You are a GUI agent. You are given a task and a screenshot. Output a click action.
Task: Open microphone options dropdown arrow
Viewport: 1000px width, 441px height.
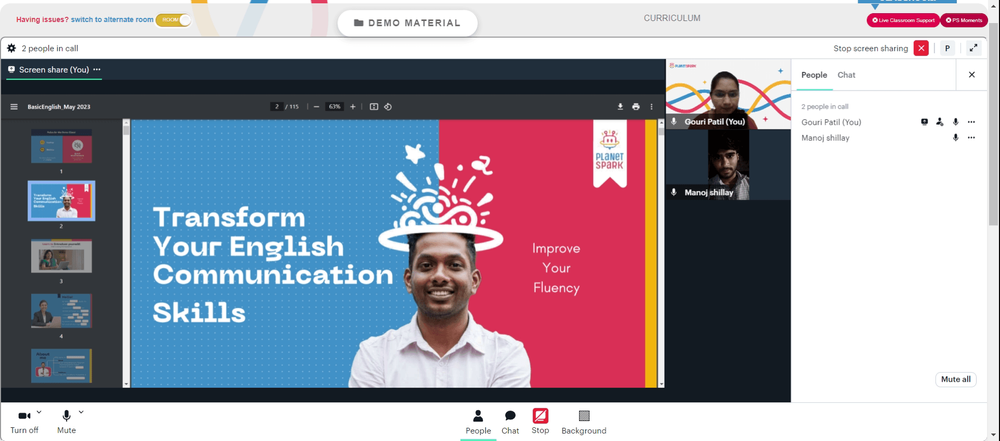pos(81,412)
